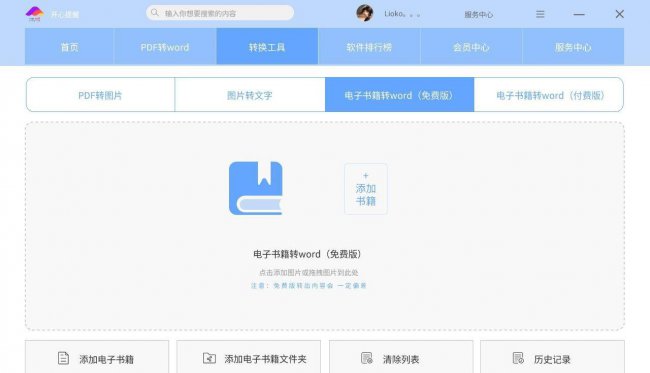Click the search magnifier icon
Screen dimensions: 650x373
click(x=155, y=13)
